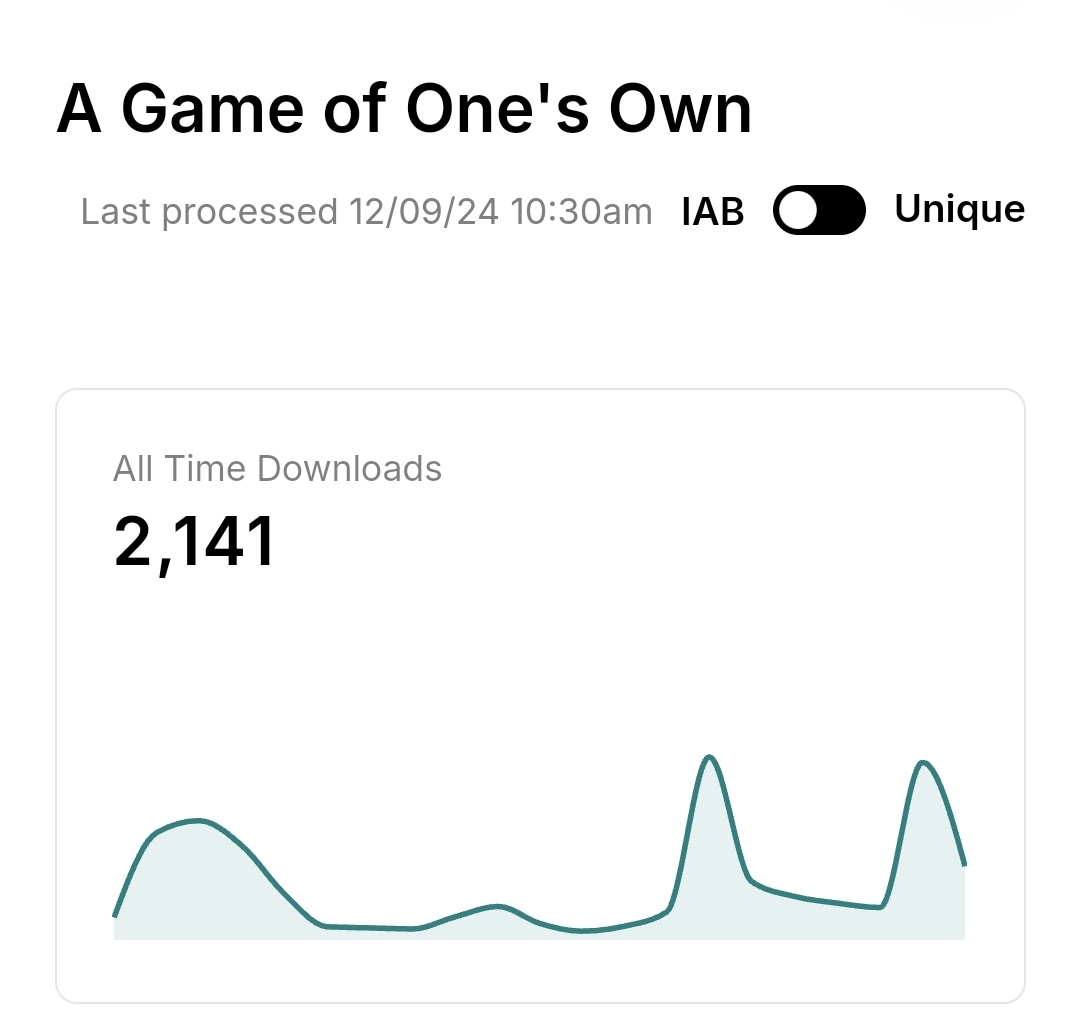The image size is (1080, 1012).
Task: Click the All Time Downloads label
Action: (x=277, y=468)
